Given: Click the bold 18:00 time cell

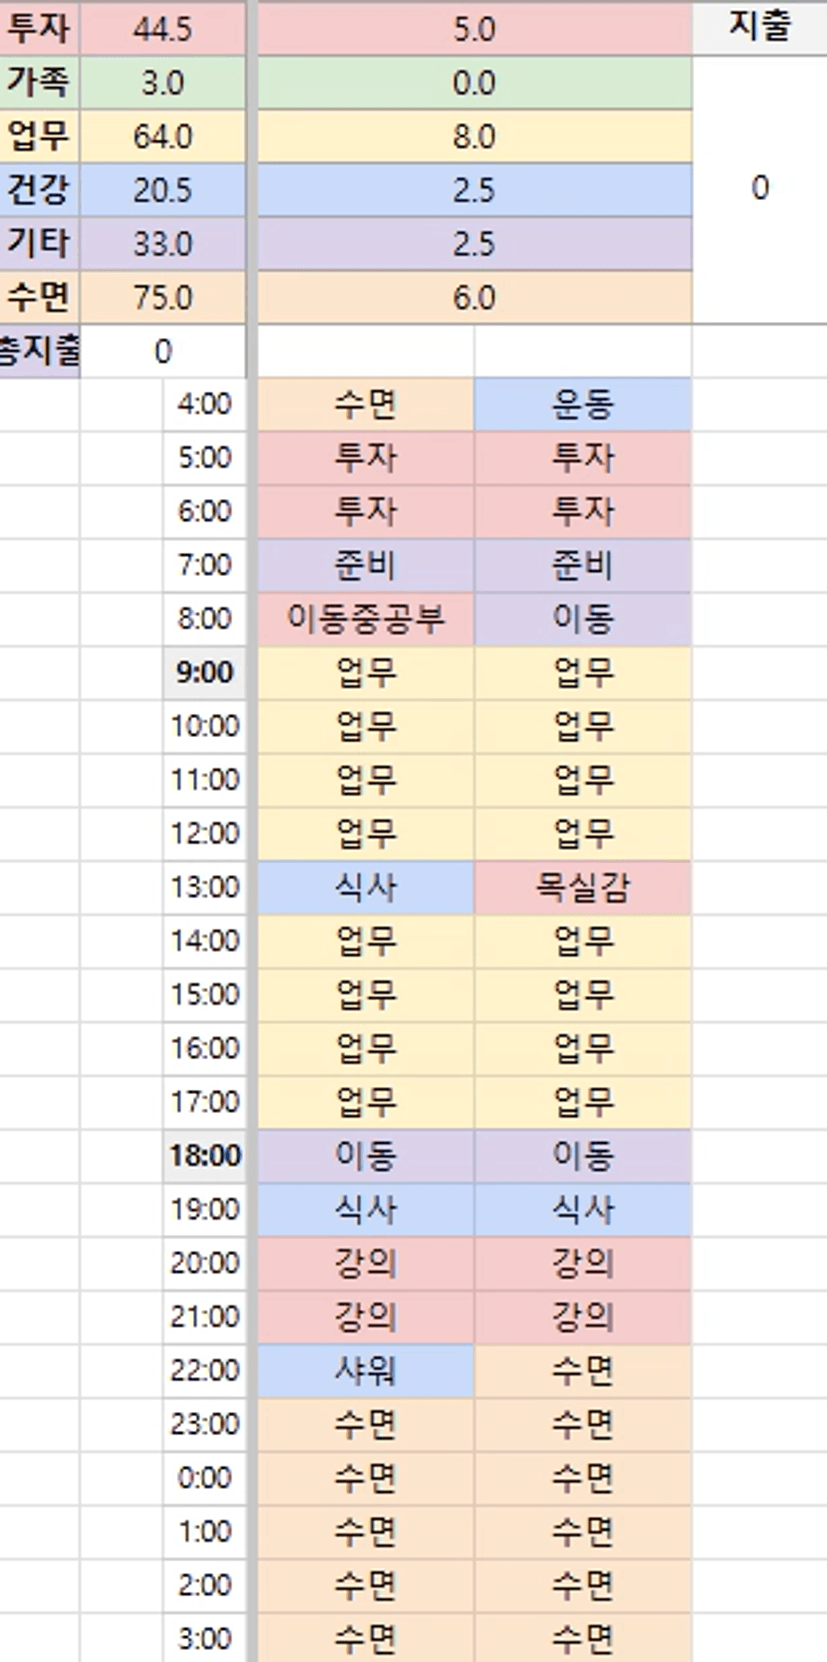Looking at the screenshot, I should click(204, 1156).
